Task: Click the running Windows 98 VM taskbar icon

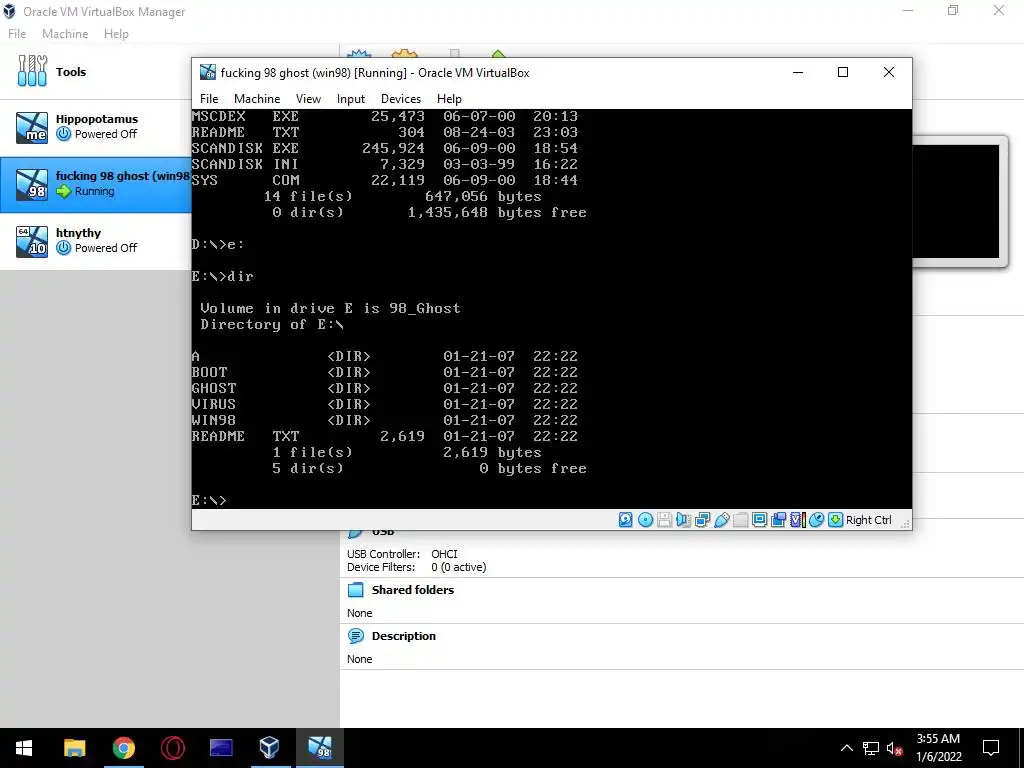Action: (x=319, y=748)
